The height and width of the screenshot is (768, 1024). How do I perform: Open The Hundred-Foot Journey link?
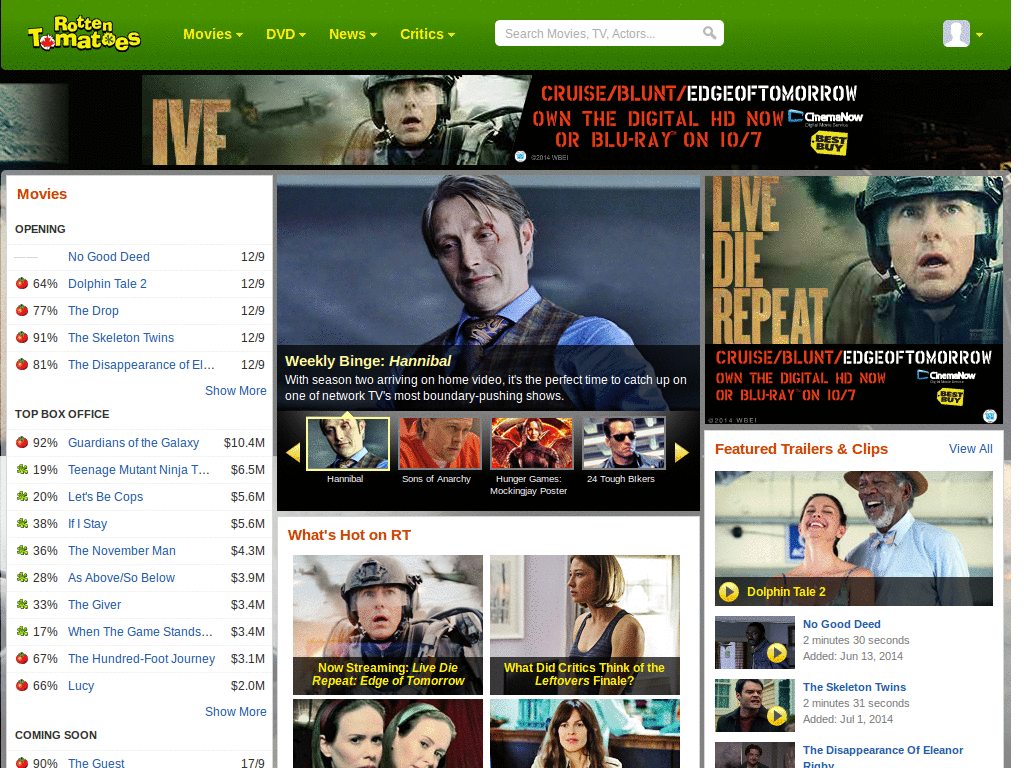[141, 659]
